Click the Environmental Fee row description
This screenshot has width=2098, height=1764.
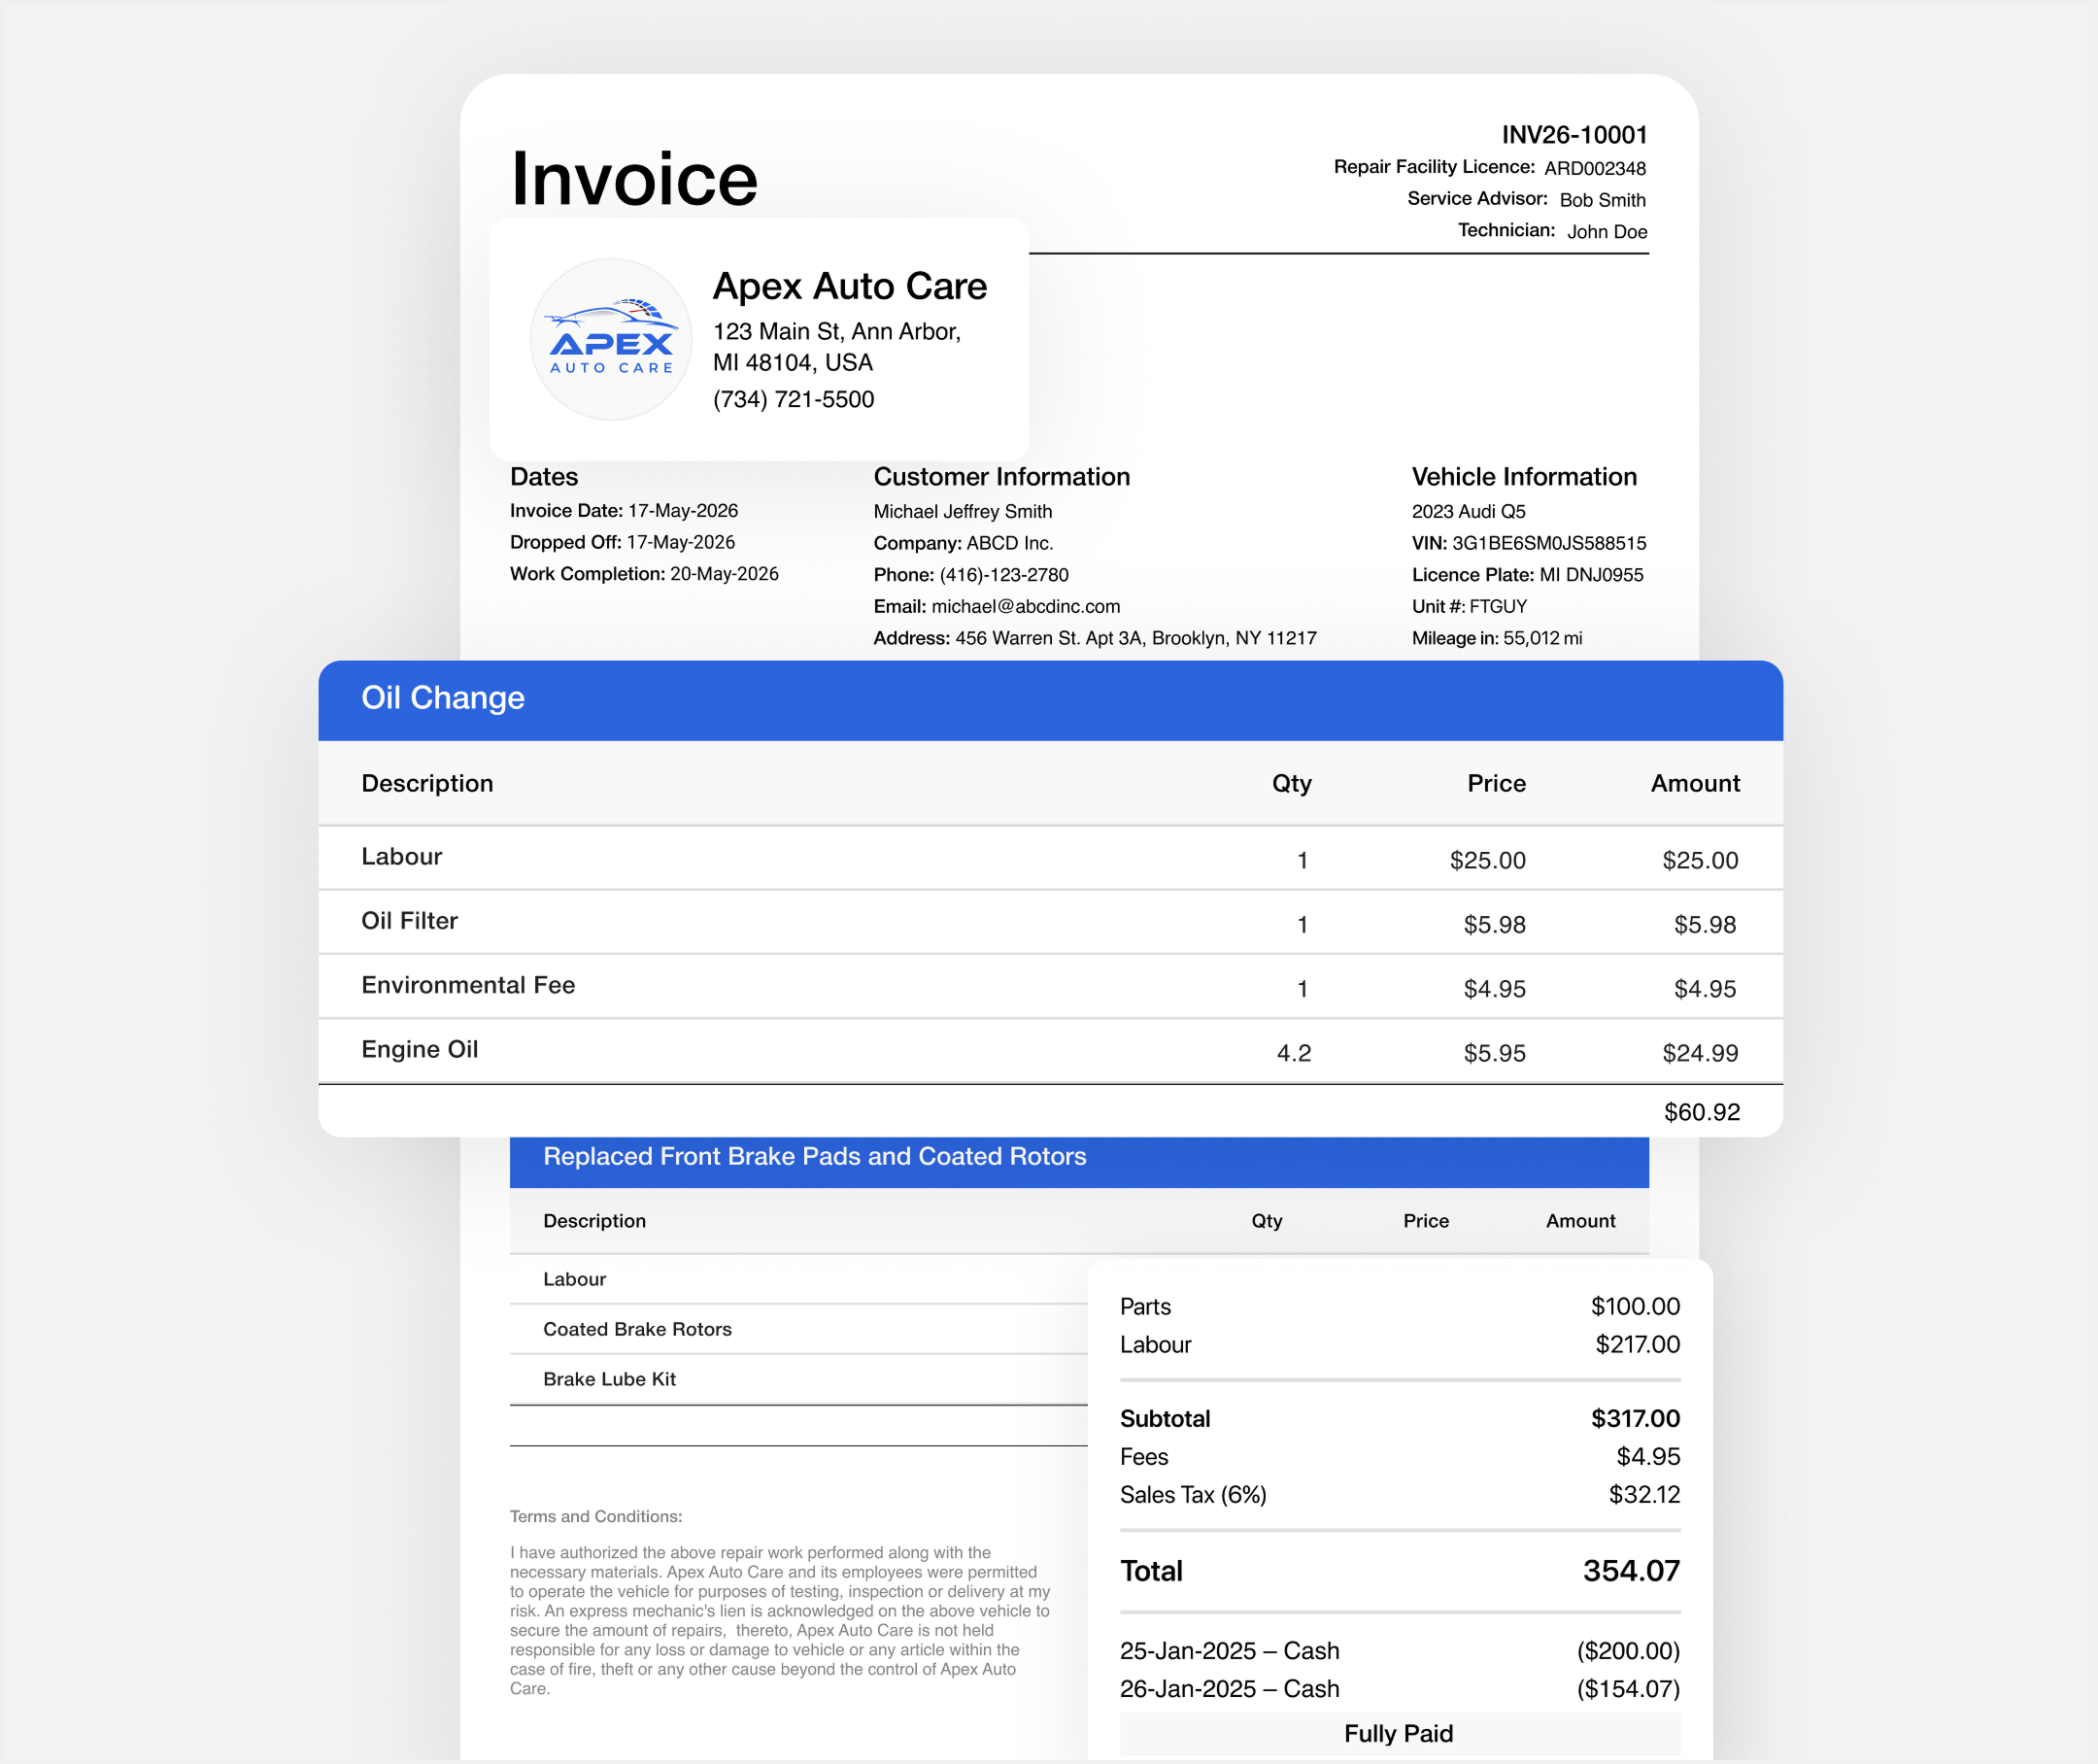[x=468, y=985]
